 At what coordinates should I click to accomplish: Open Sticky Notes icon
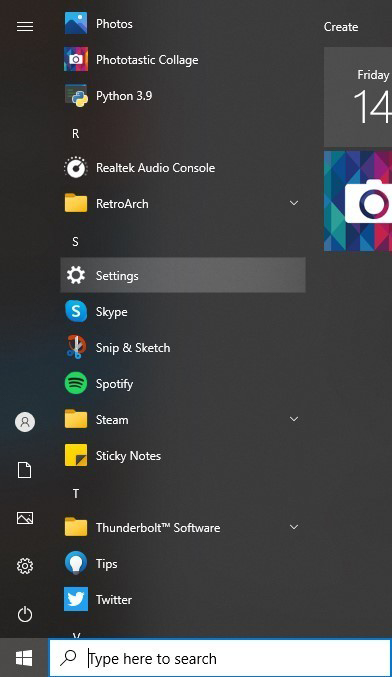click(76, 456)
